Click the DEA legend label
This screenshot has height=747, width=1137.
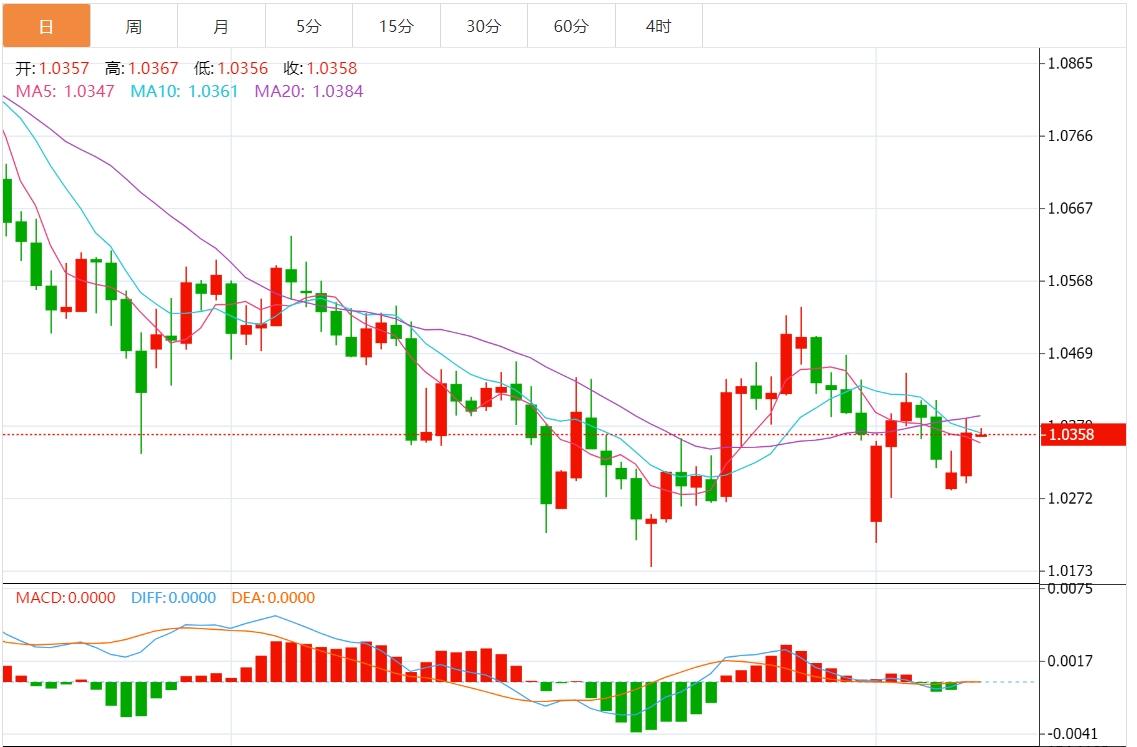[273, 598]
